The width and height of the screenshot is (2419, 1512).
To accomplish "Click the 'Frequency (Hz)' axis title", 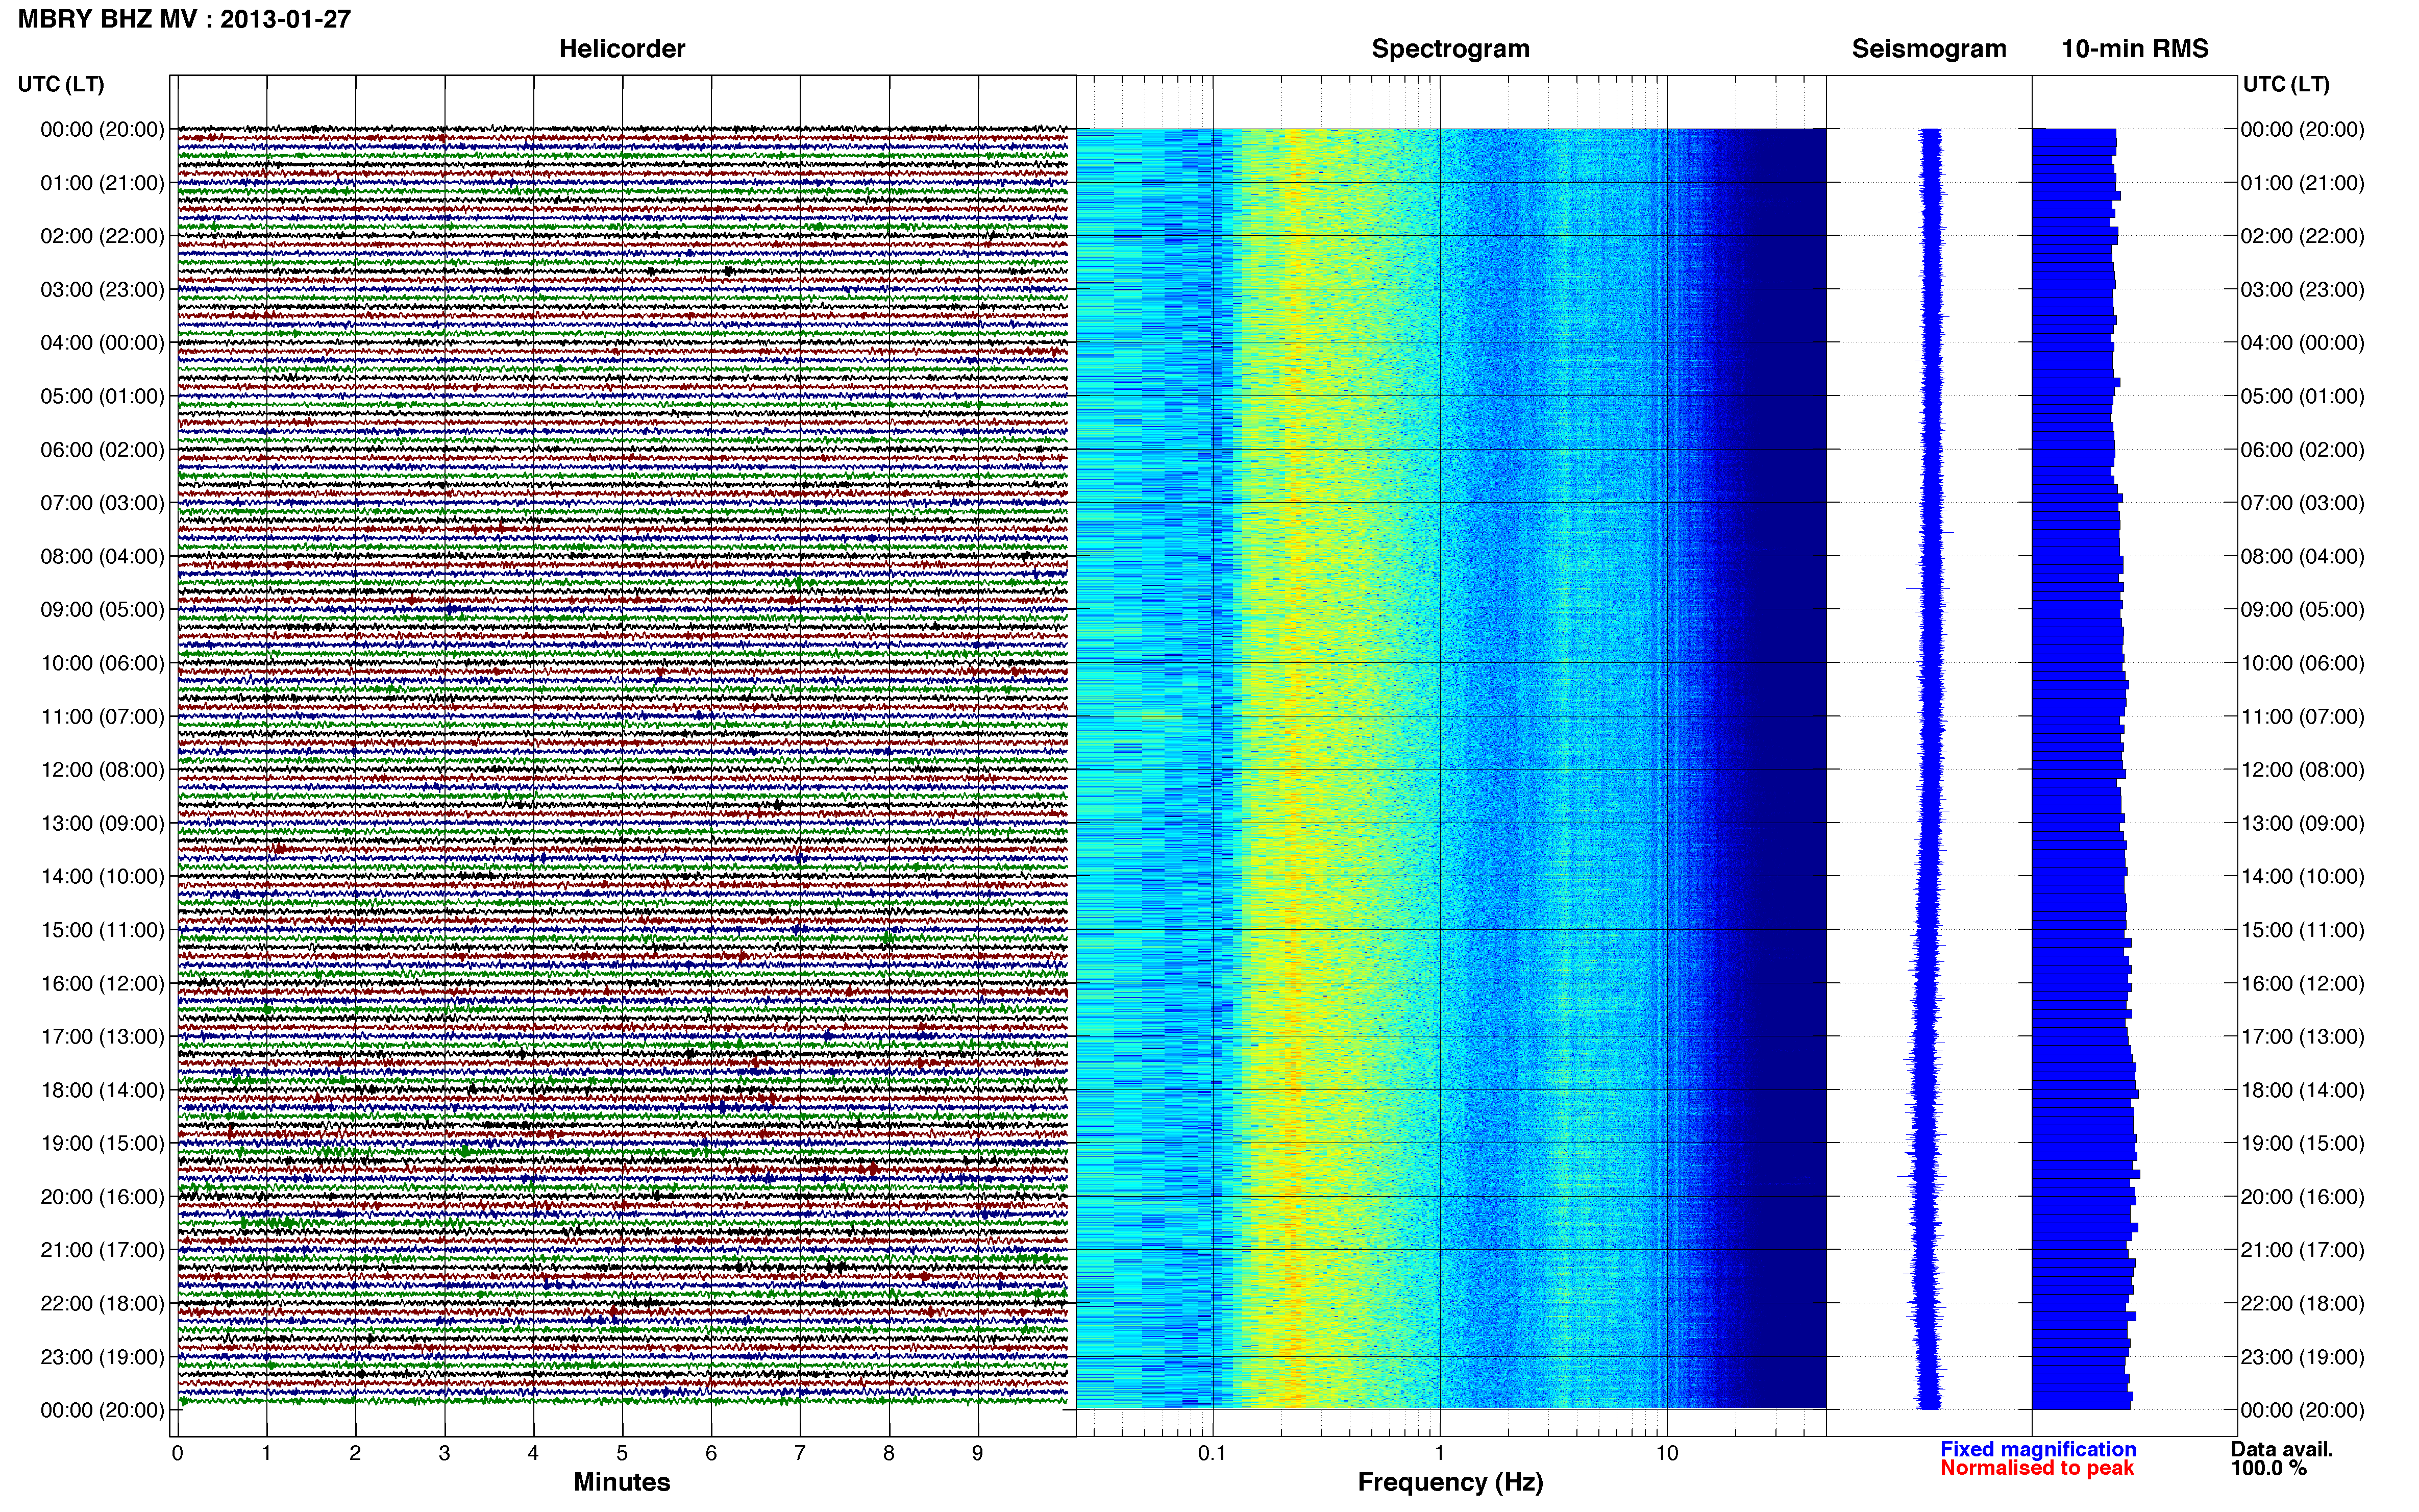I will [1450, 1482].
